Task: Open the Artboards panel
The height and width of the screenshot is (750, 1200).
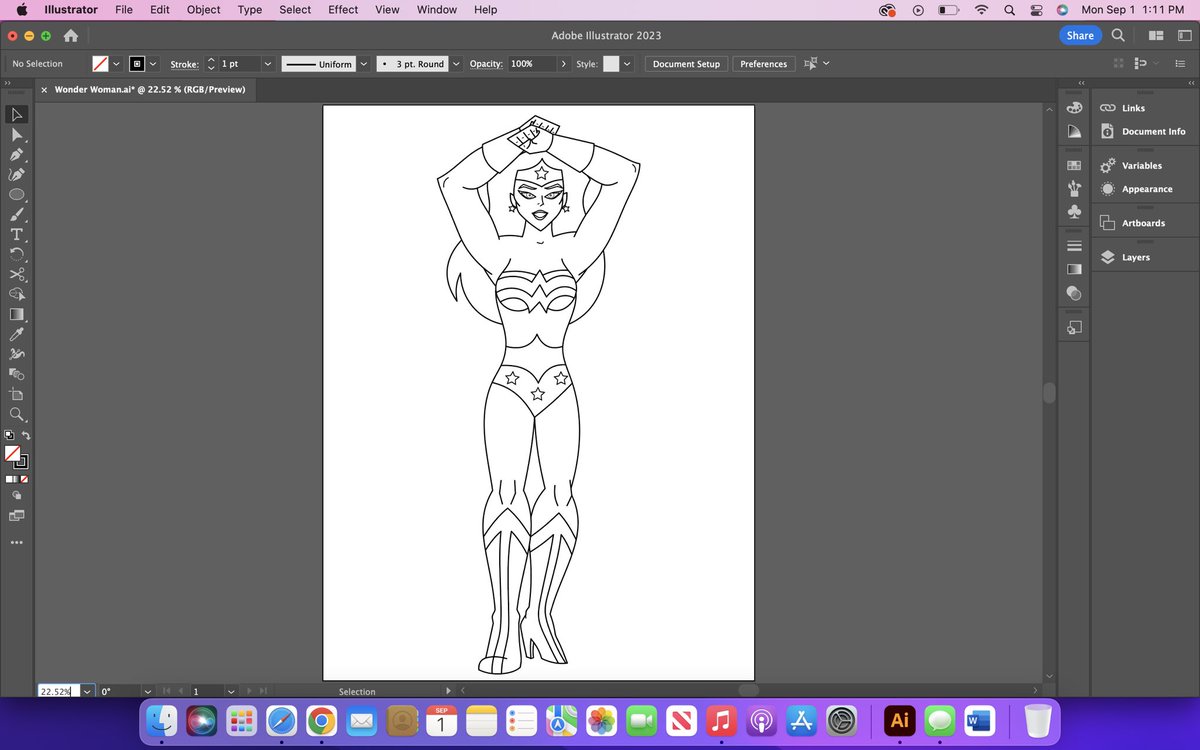Action: 1143,223
